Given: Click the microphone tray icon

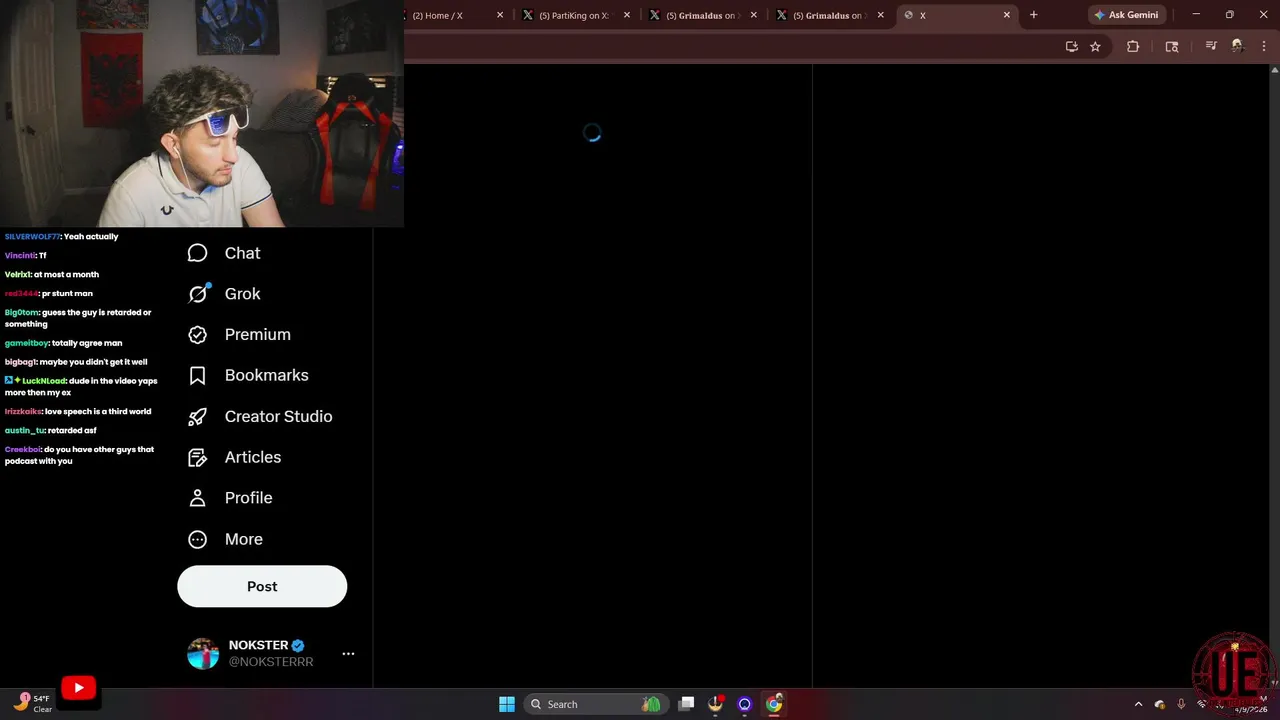Looking at the screenshot, I should click(1181, 704).
